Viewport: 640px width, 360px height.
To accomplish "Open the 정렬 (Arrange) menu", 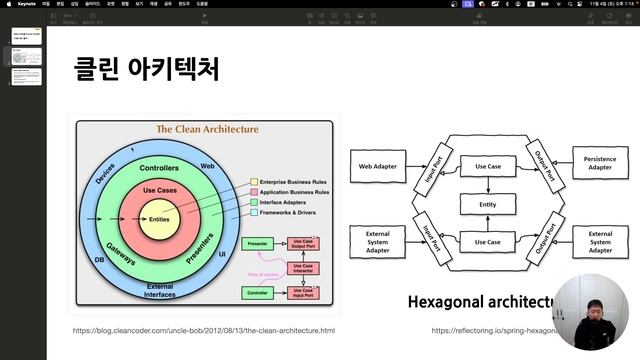I will point(125,4).
